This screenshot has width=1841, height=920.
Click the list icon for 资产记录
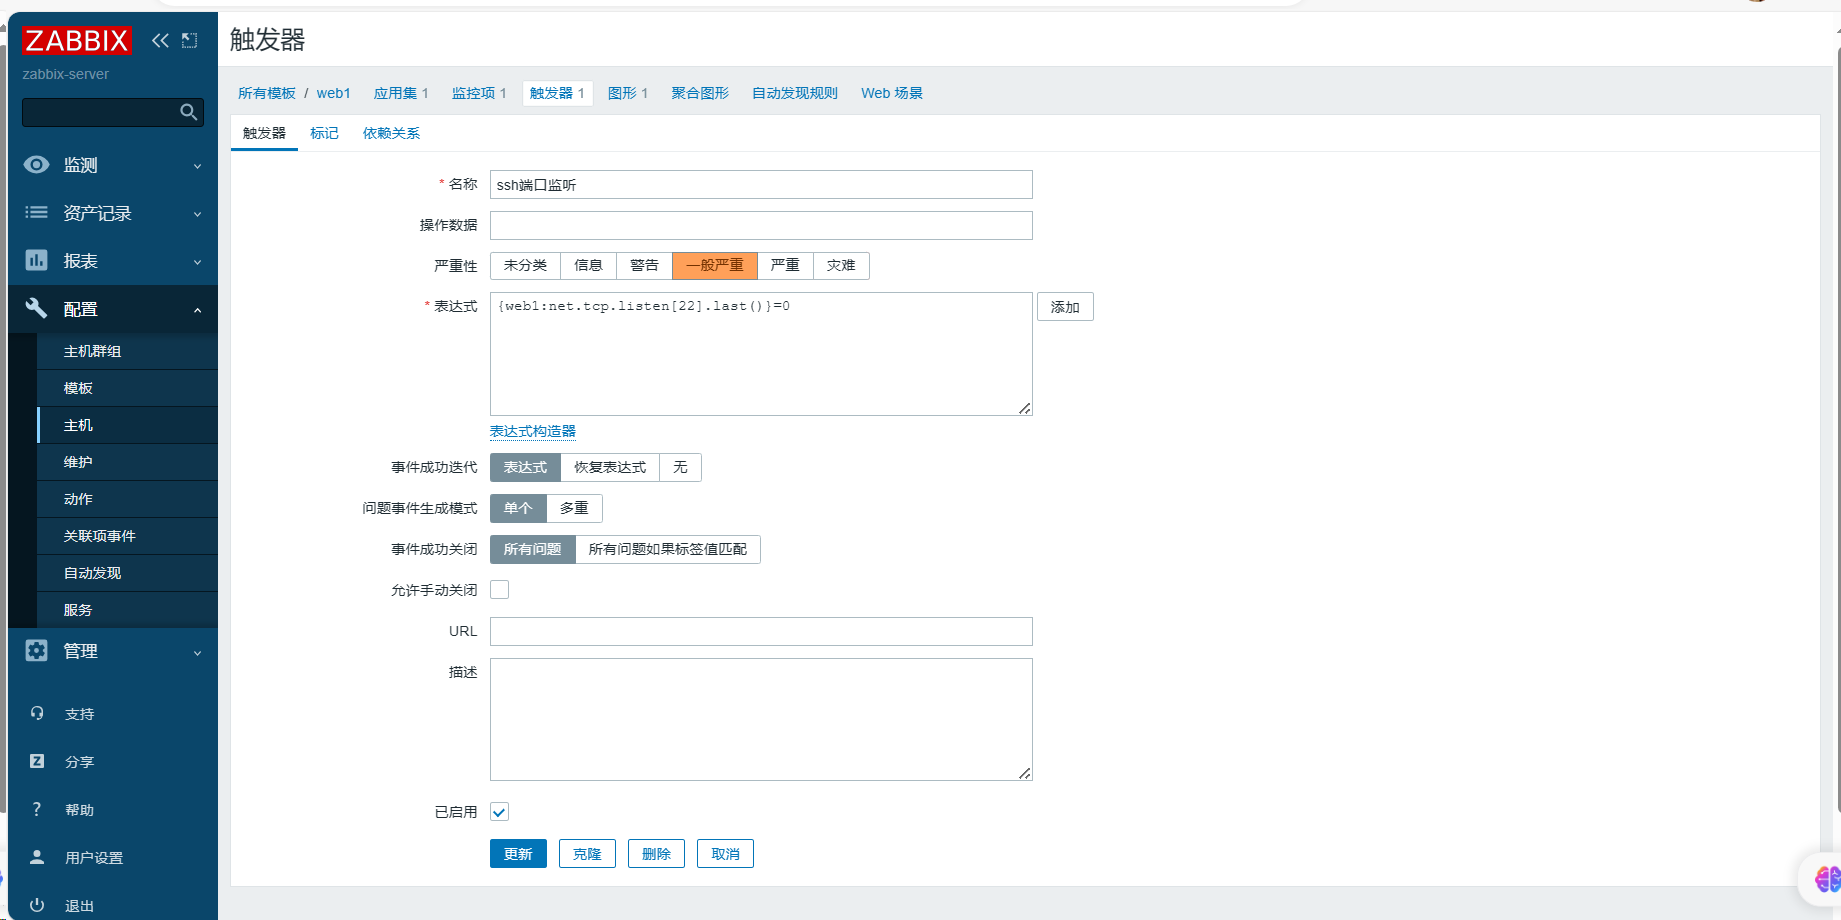[36, 212]
